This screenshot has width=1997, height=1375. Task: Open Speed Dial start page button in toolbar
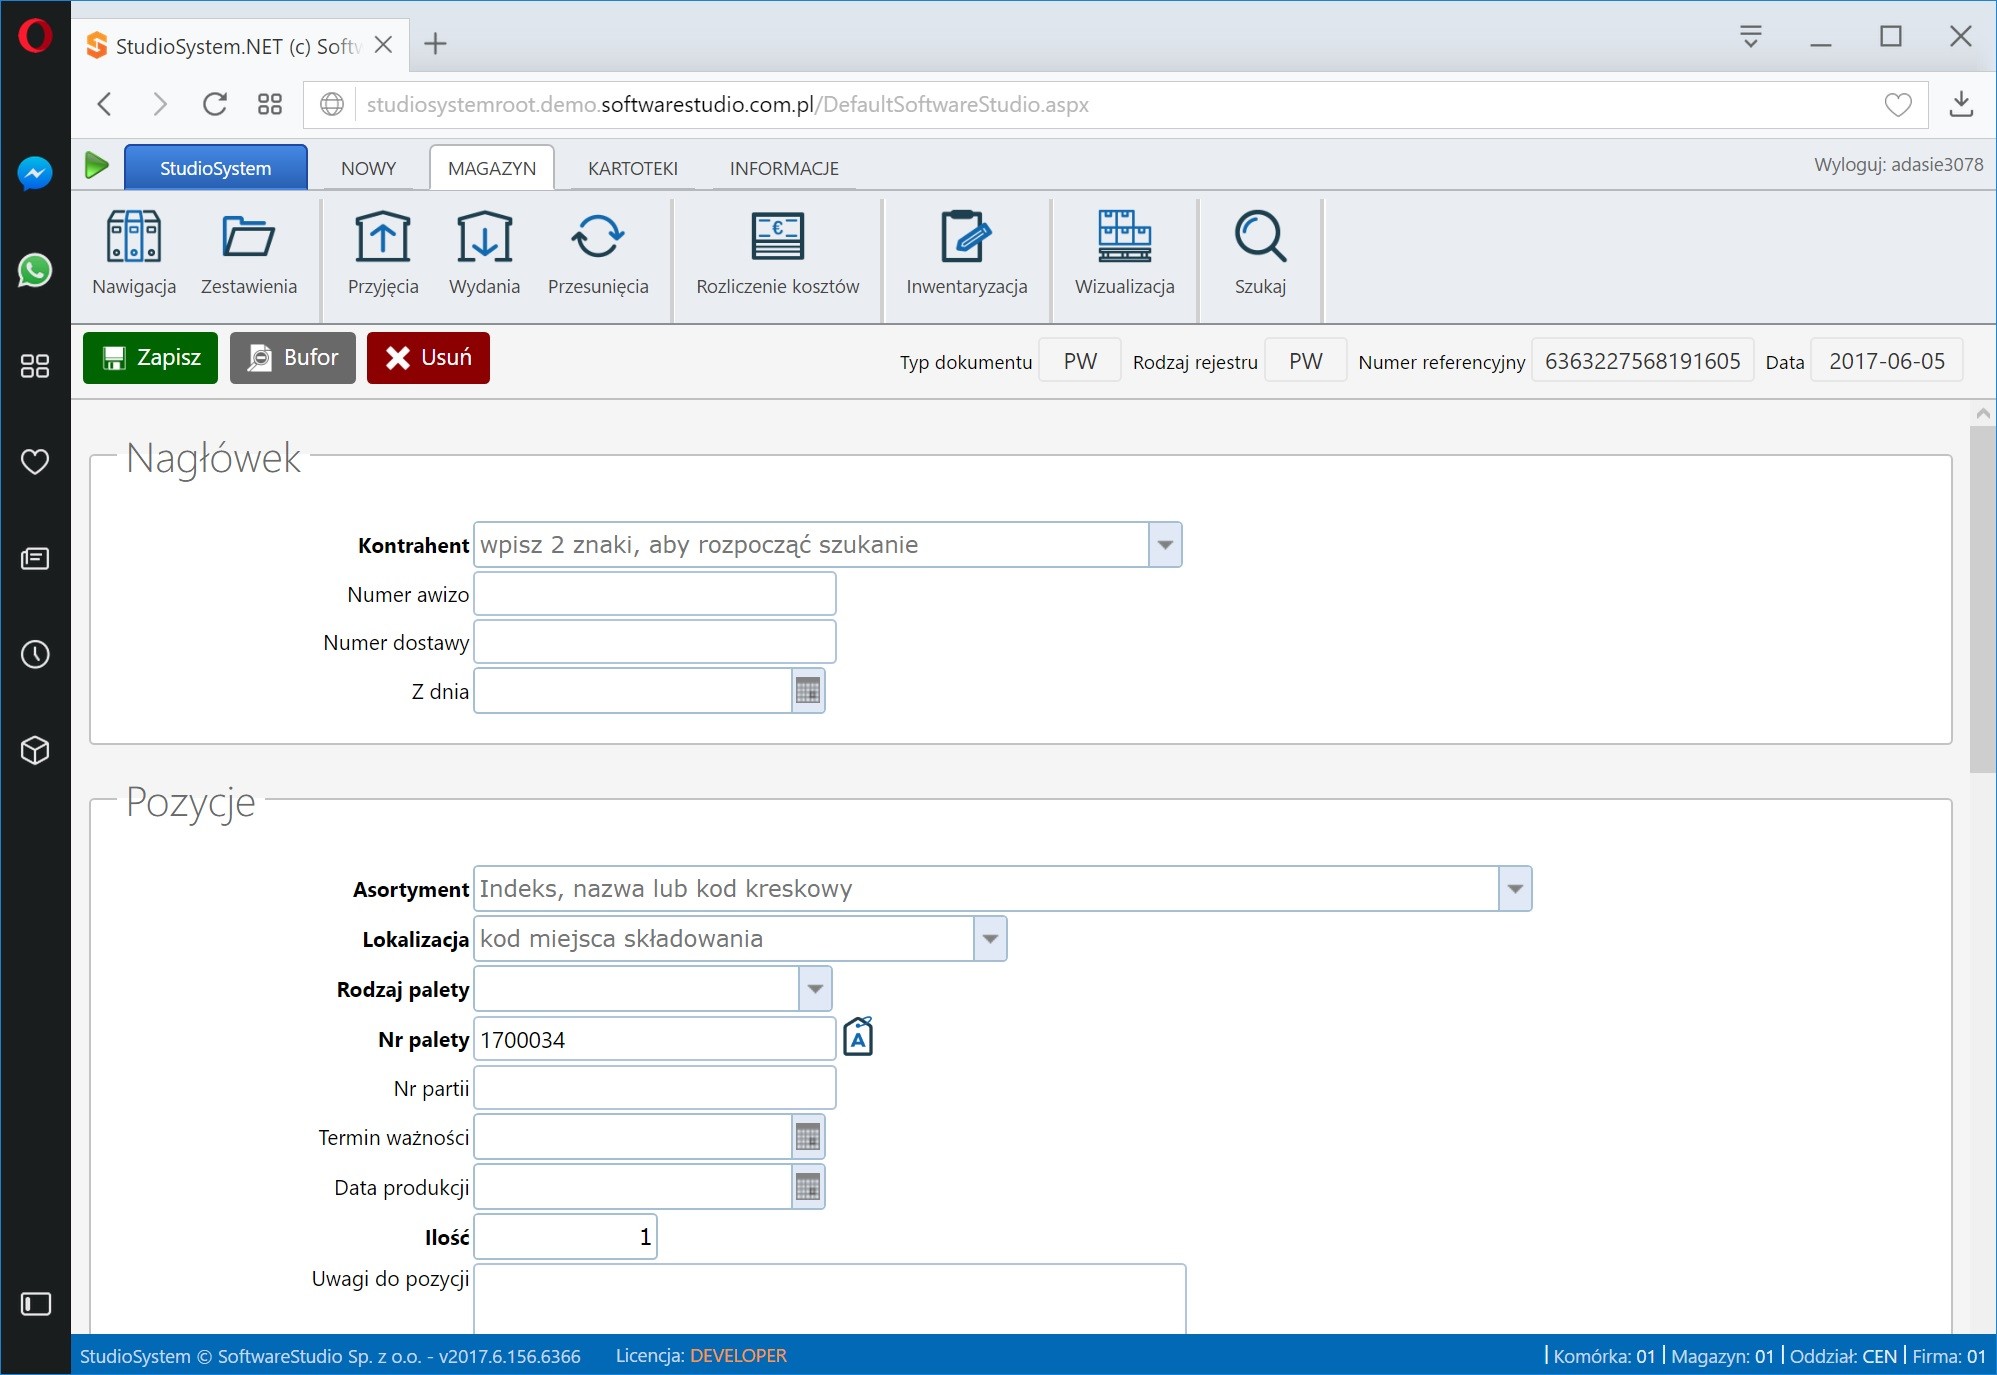pos(270,104)
